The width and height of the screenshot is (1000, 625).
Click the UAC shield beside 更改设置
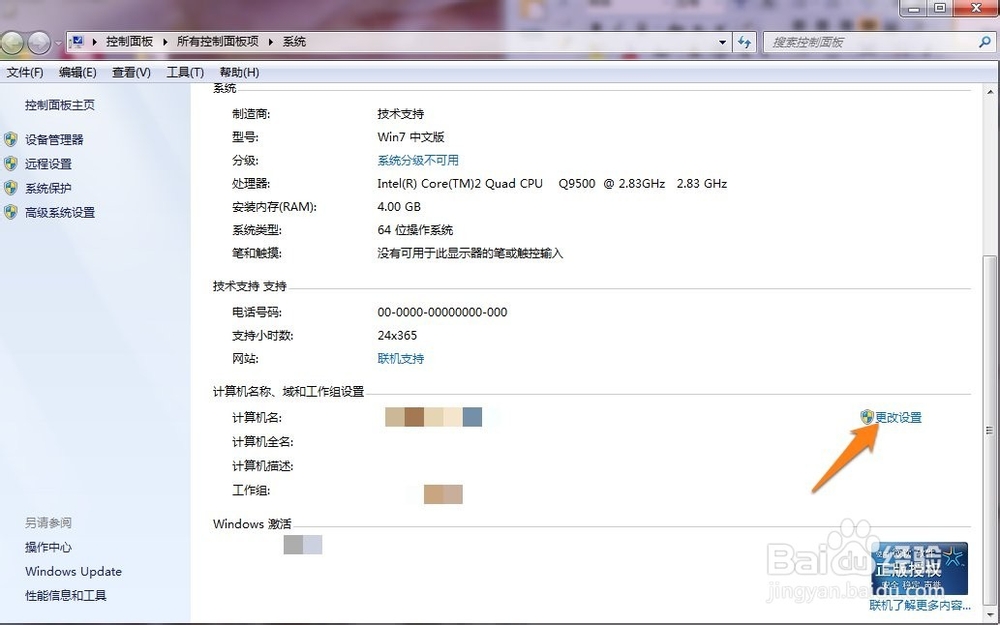865,417
